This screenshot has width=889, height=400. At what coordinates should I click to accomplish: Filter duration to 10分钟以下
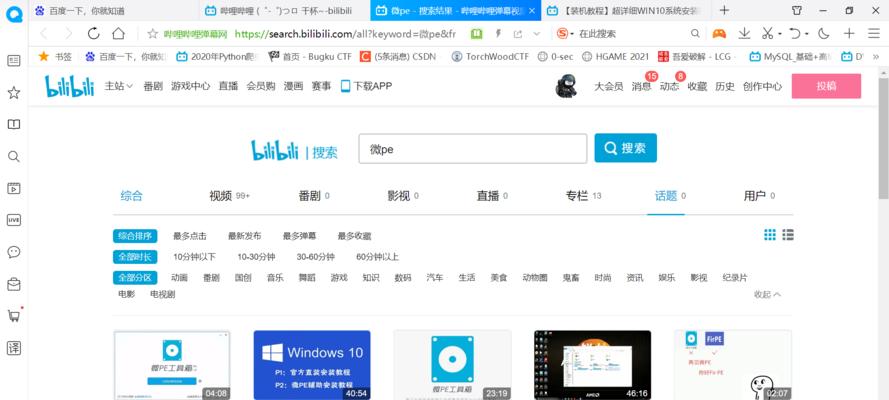coord(194,257)
